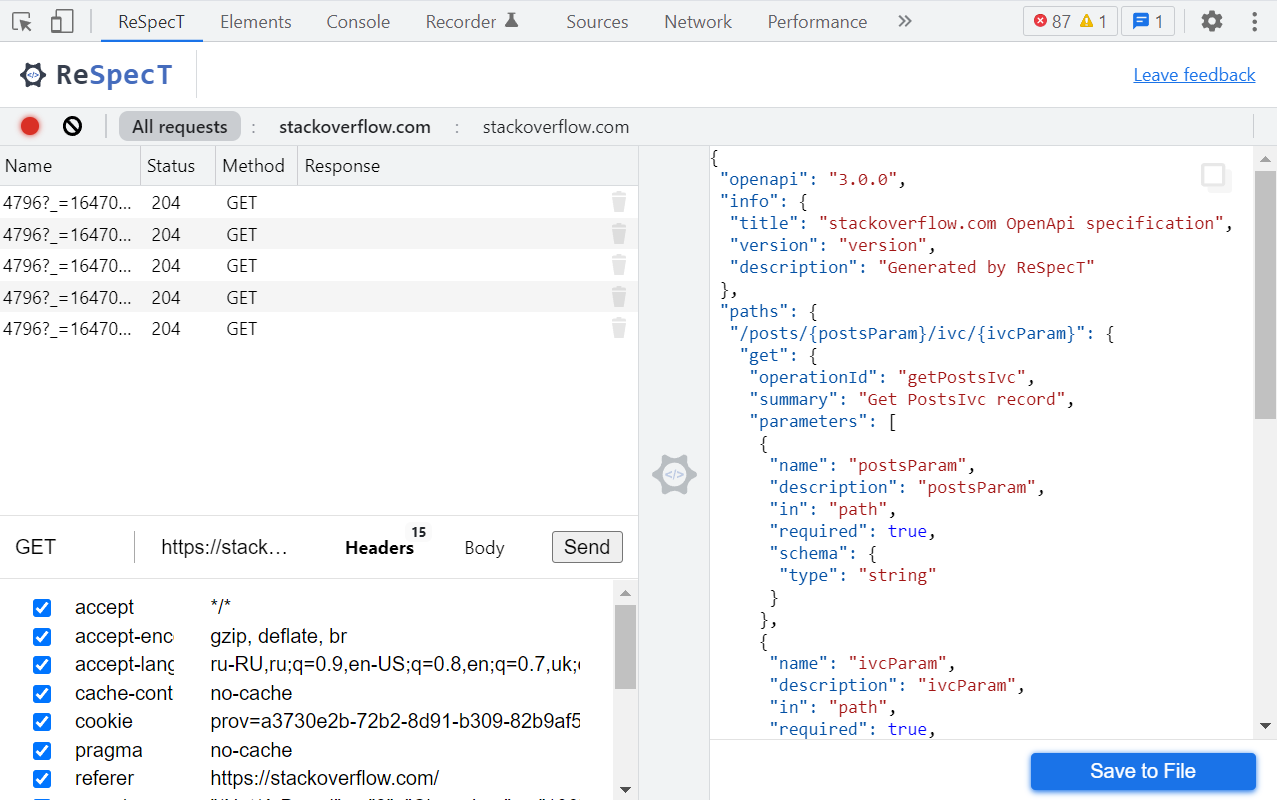Open the Leave feedback link

click(1194, 75)
